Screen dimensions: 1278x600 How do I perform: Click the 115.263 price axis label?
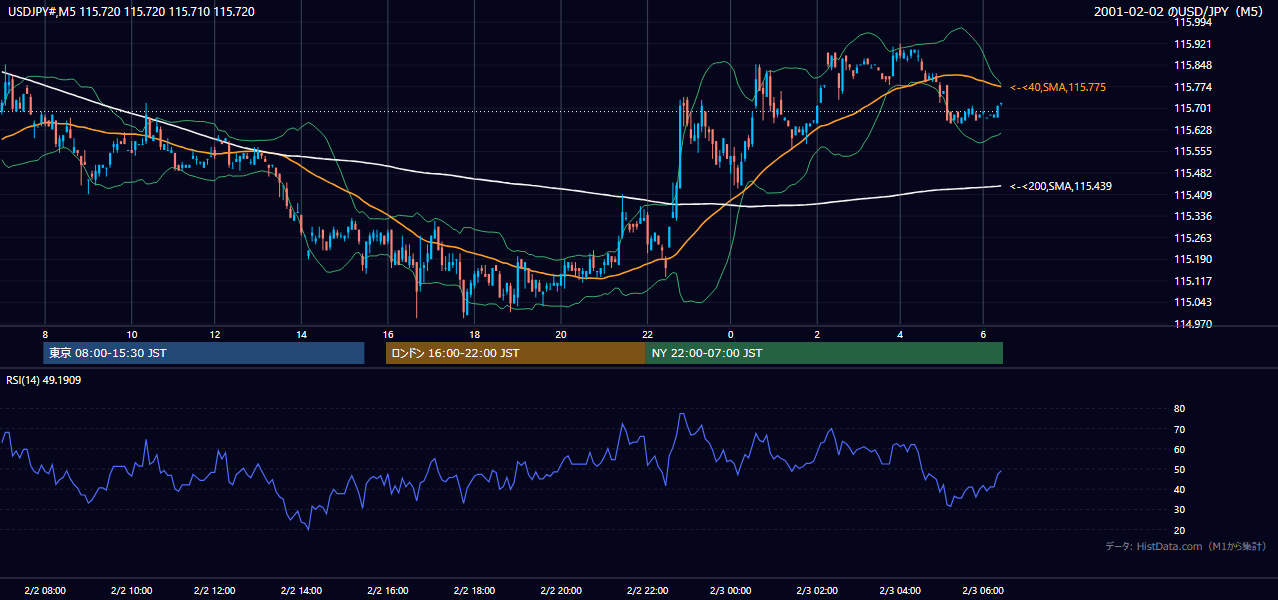coord(1192,238)
